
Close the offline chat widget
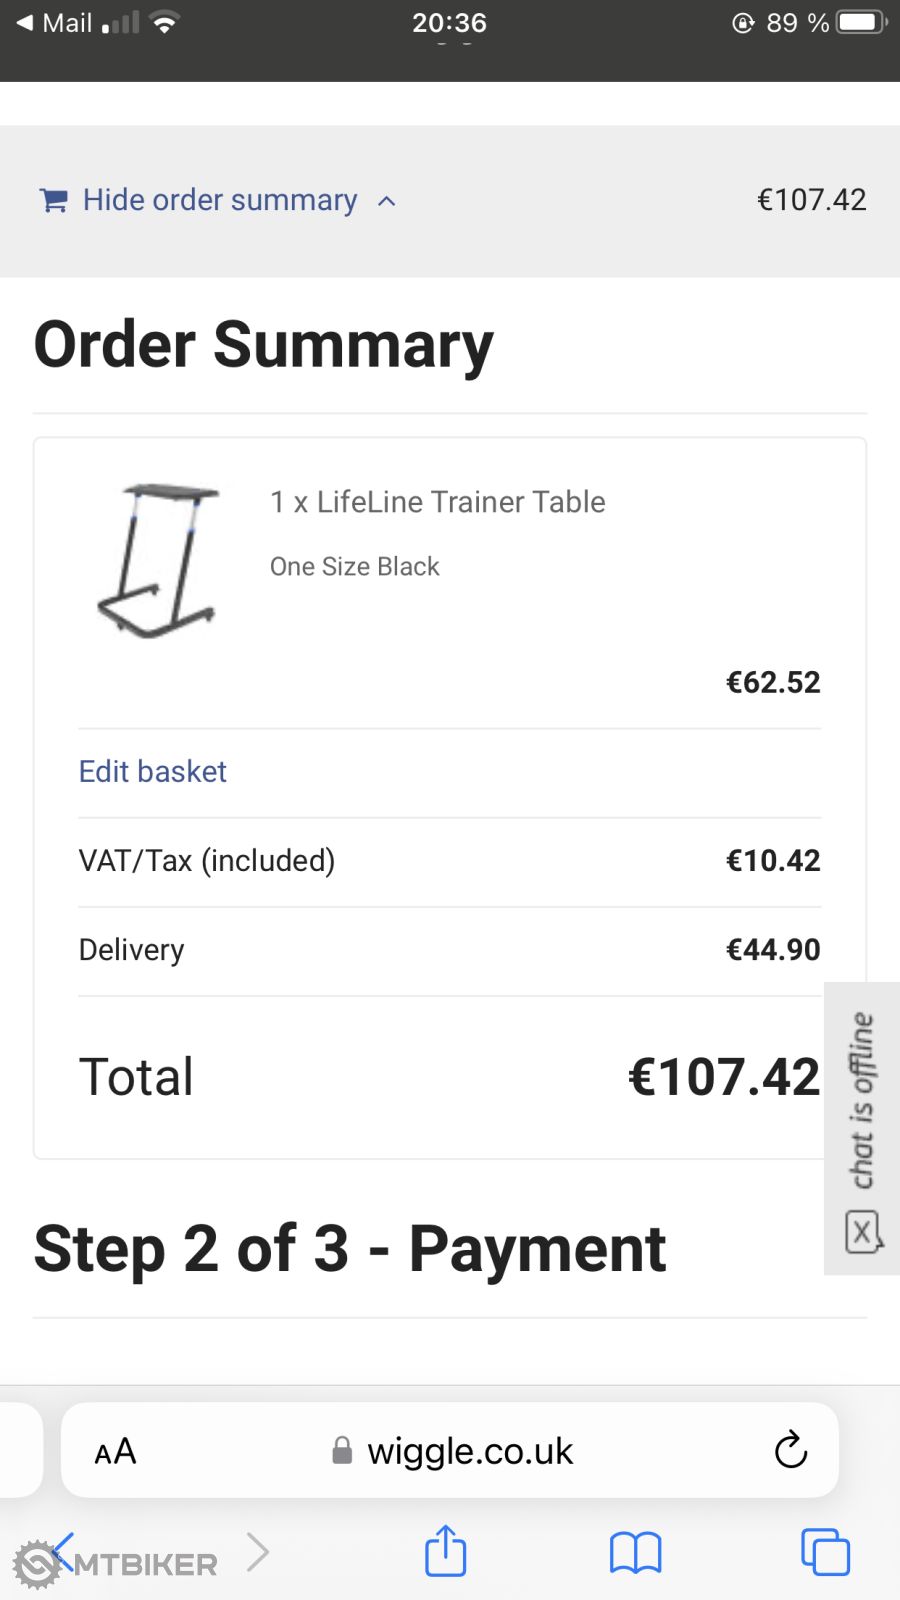click(862, 1232)
